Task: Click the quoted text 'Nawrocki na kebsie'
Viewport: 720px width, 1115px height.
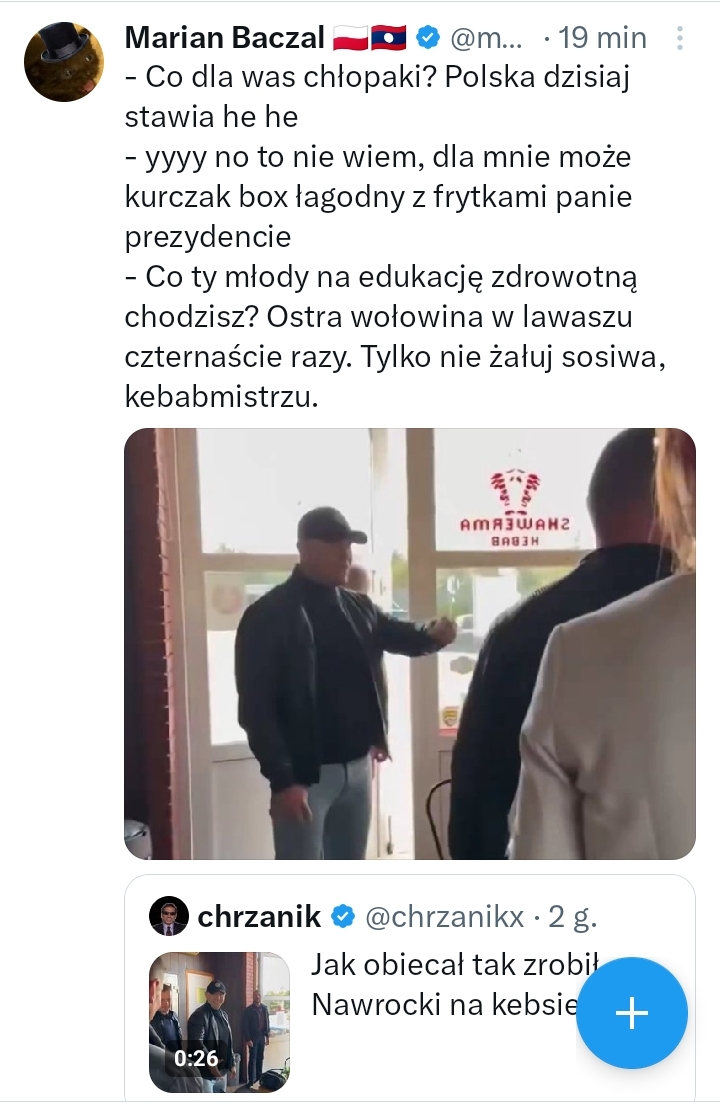Action: pos(446,1005)
